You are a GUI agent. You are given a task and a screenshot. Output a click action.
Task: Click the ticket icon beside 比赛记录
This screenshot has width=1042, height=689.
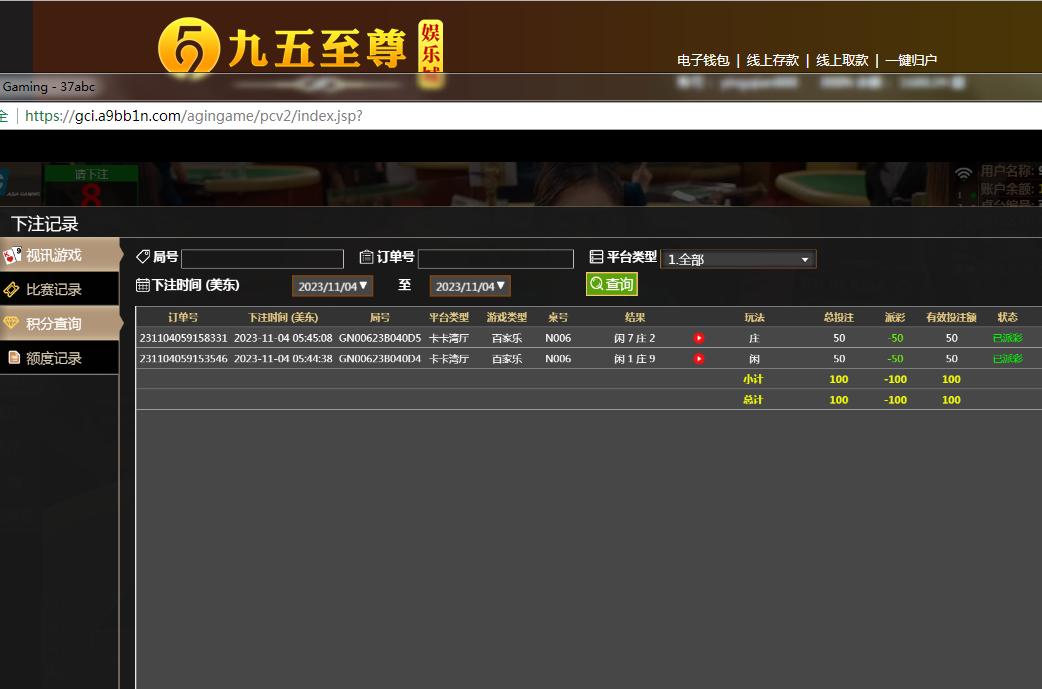click(11, 290)
